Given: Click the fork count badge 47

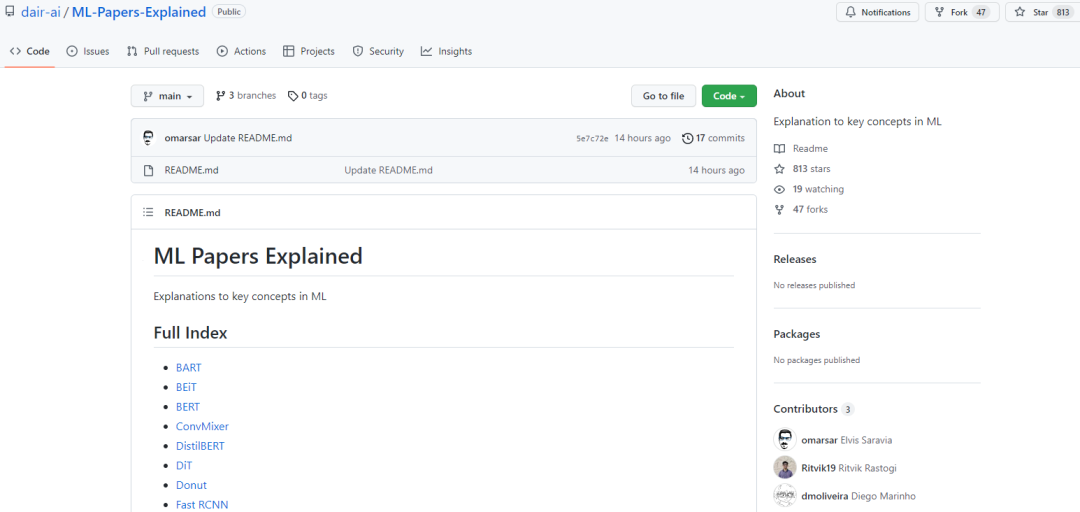Looking at the screenshot, I should [x=981, y=12].
